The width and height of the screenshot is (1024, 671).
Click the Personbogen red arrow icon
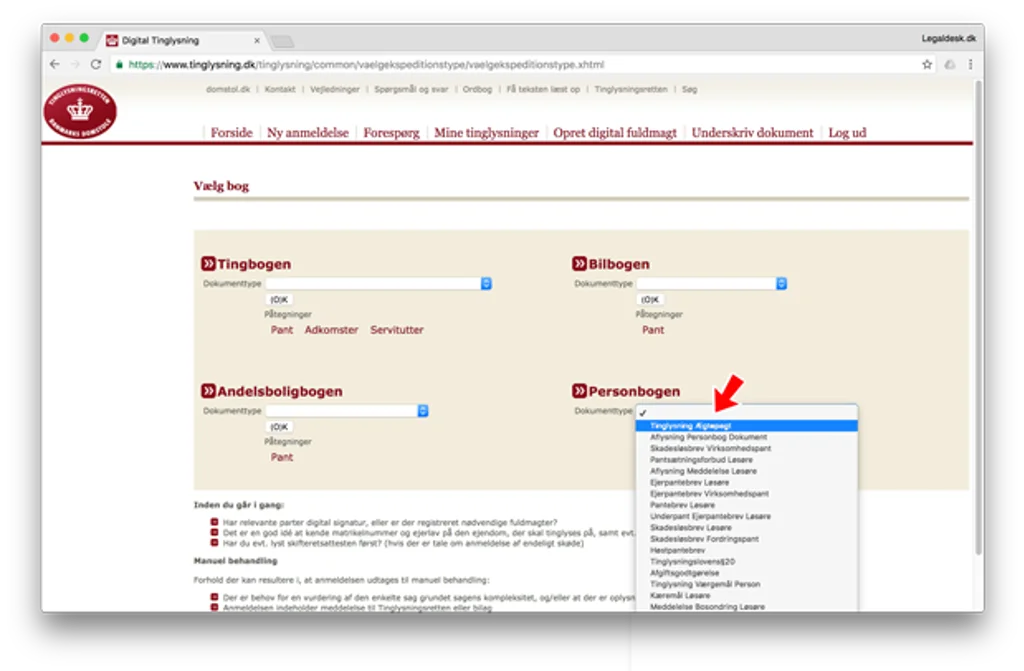point(579,391)
